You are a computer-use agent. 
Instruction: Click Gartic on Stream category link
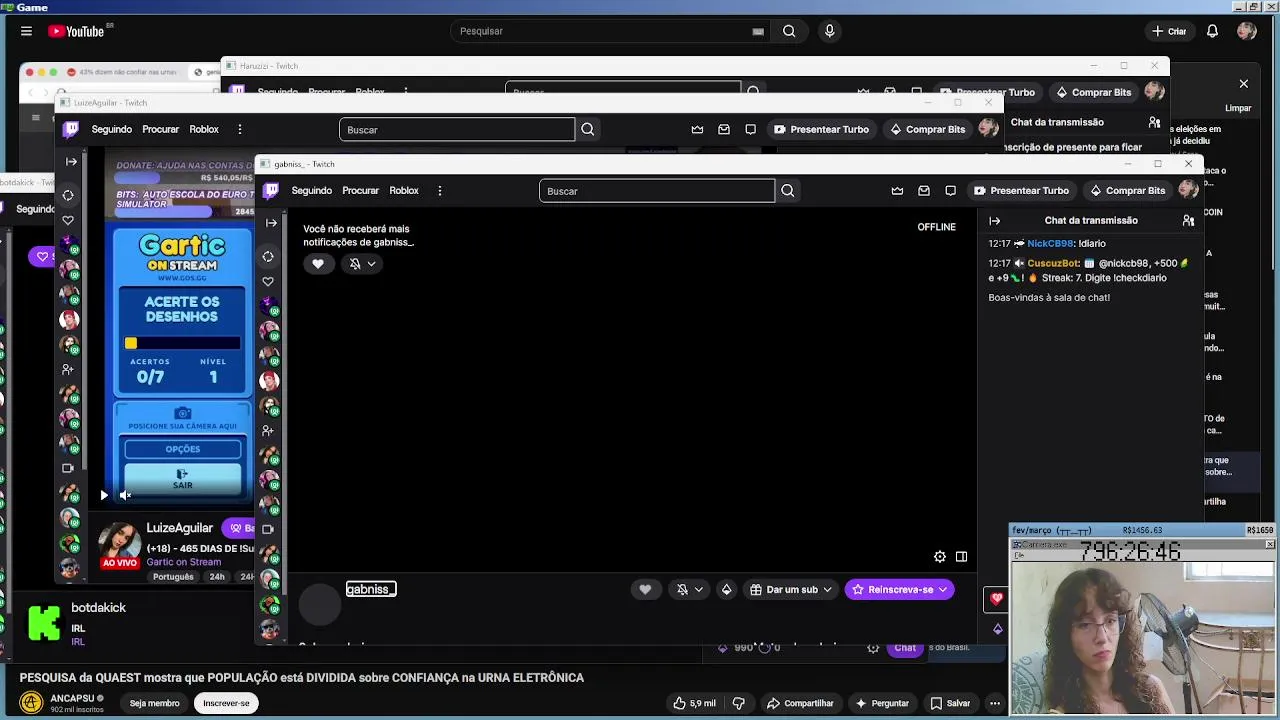184,562
